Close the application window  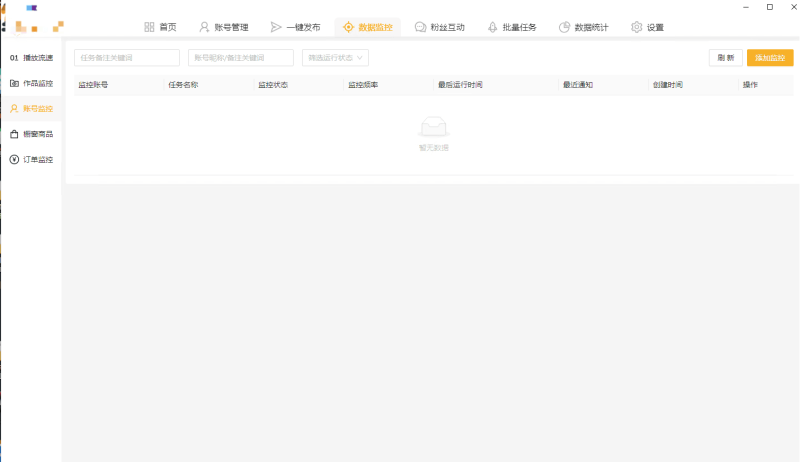point(794,7)
